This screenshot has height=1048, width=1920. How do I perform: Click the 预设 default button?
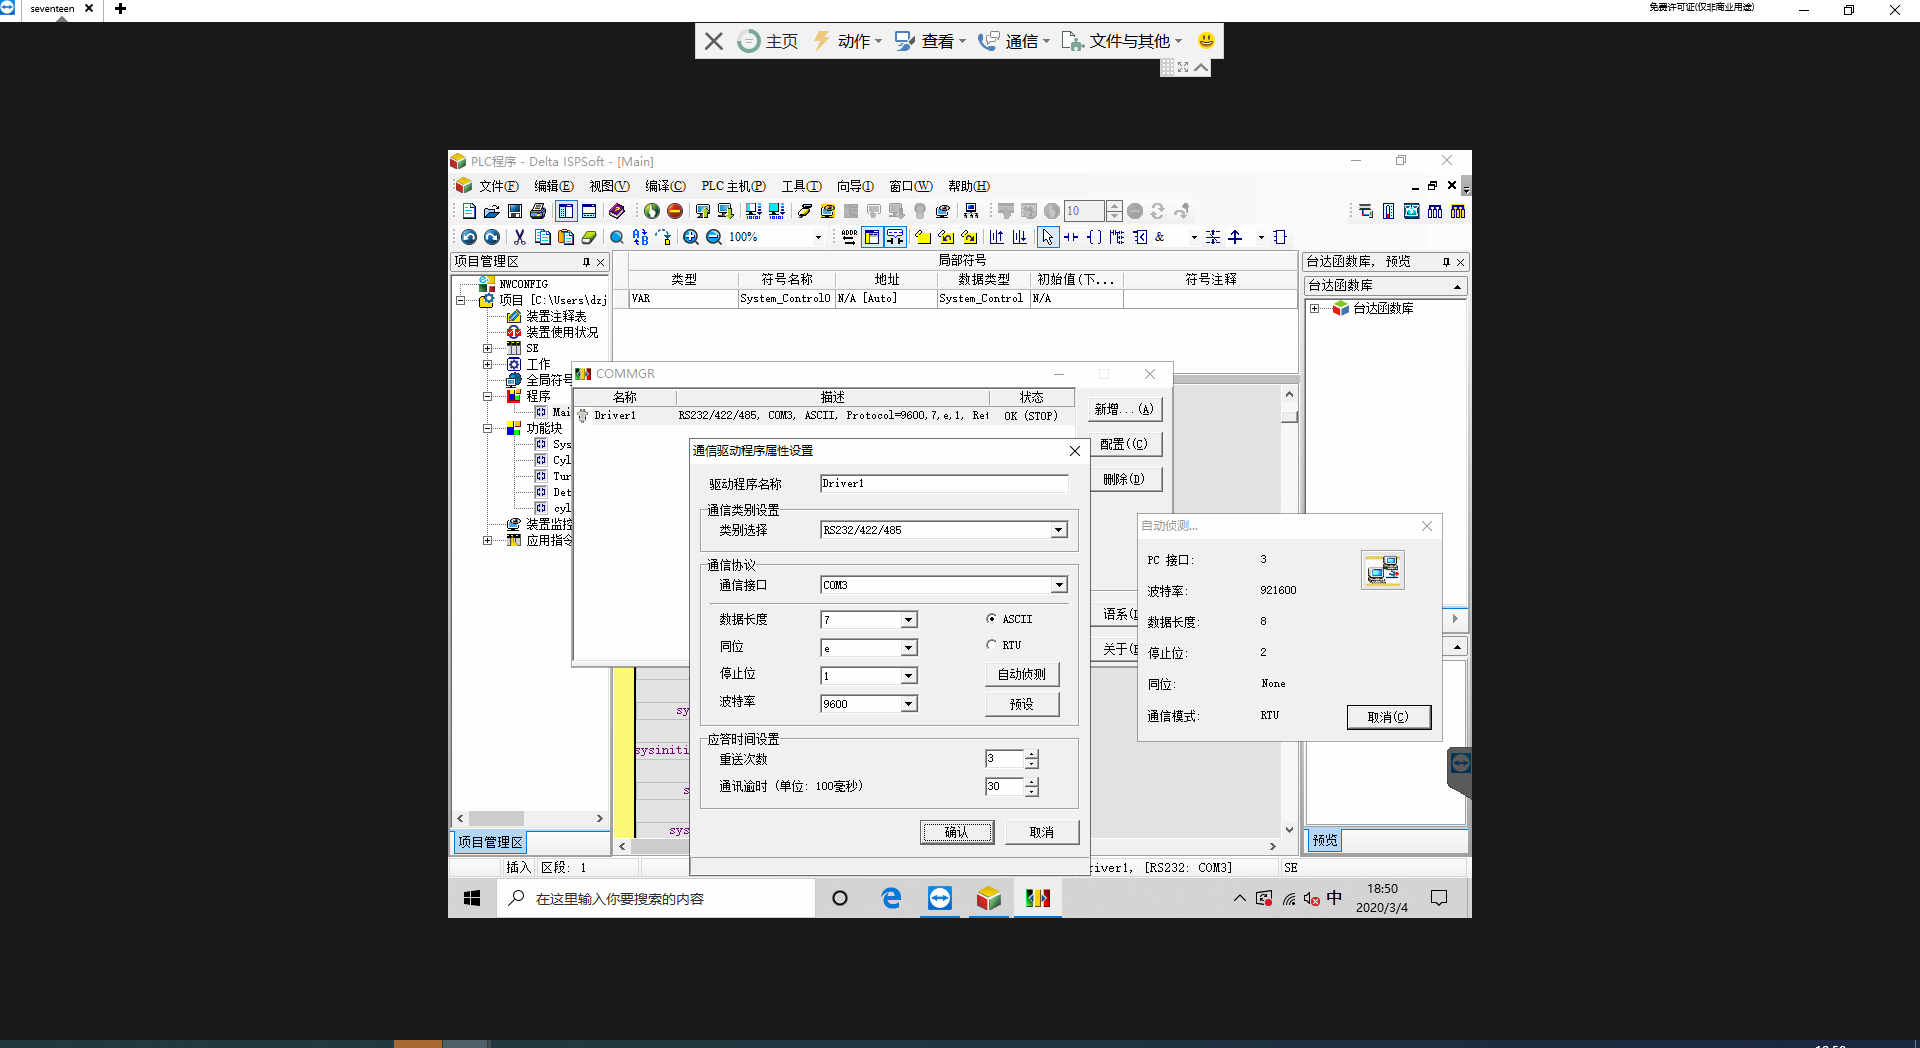[x=1021, y=704]
